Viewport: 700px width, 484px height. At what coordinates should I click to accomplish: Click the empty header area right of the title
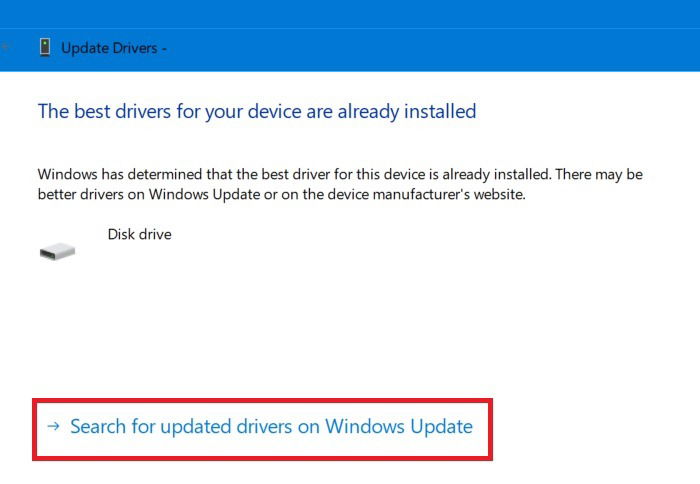point(433,49)
